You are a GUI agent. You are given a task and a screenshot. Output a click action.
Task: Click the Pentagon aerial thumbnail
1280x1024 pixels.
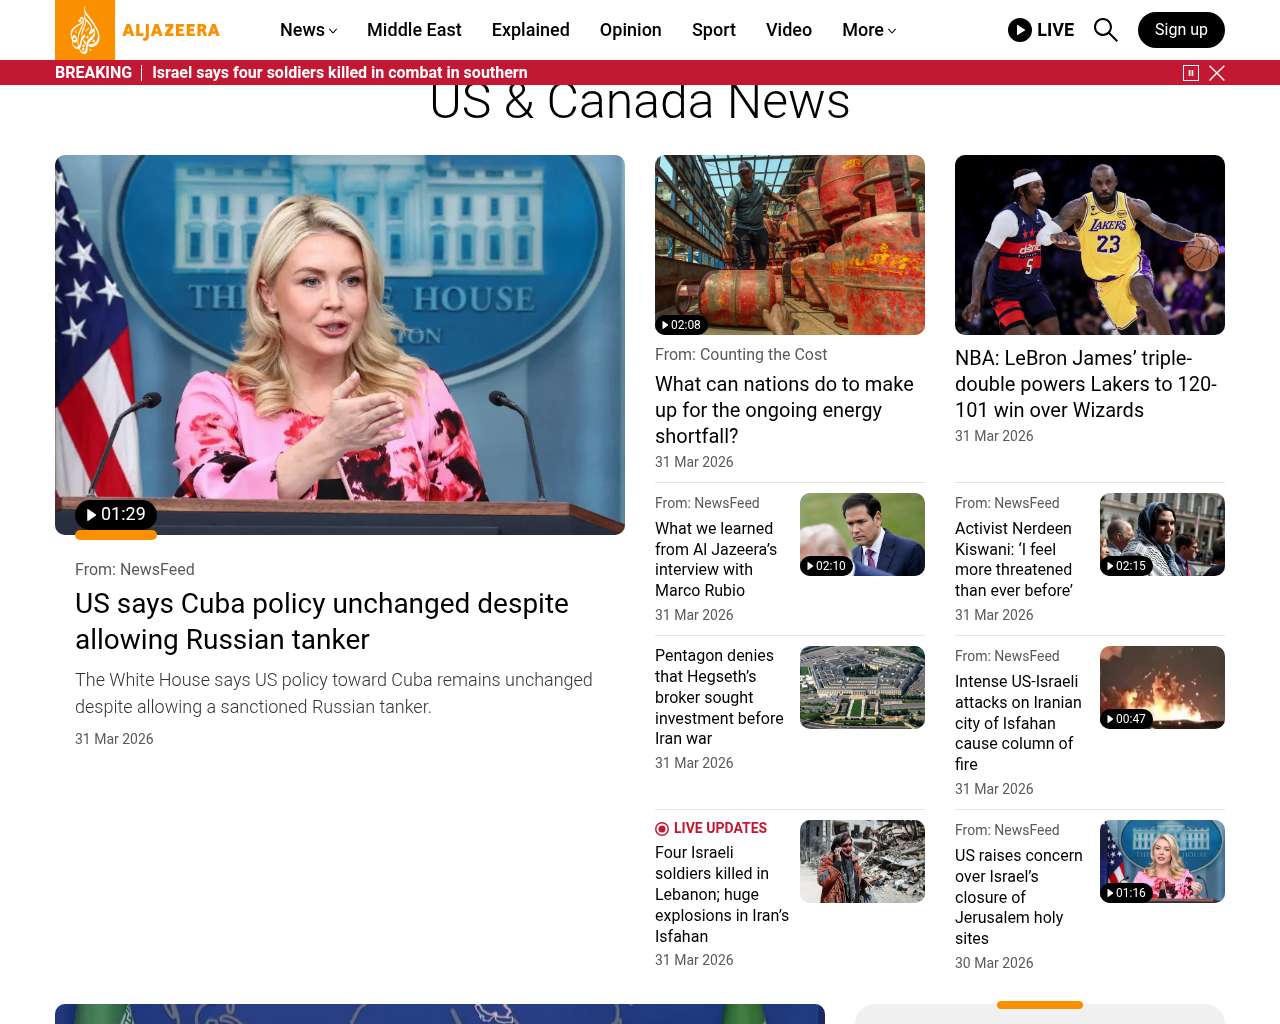point(862,687)
